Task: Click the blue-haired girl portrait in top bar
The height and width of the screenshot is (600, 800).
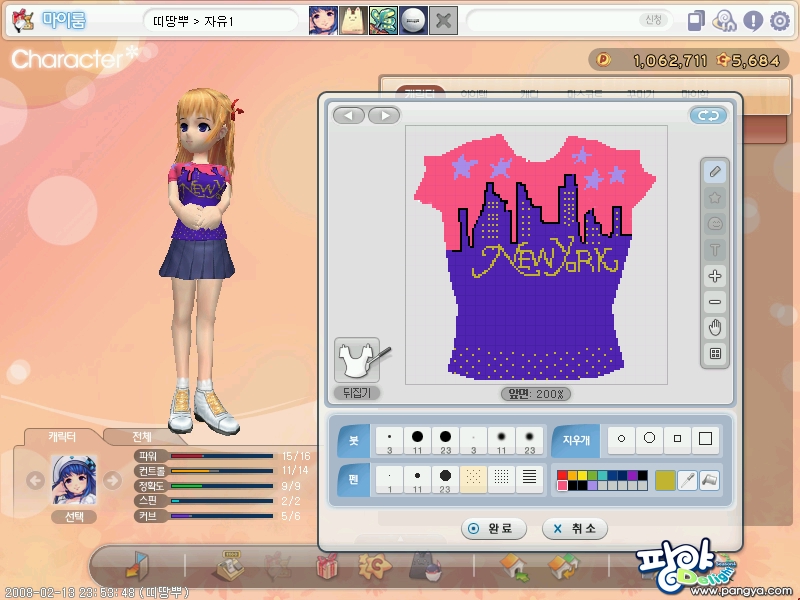Action: click(x=323, y=21)
